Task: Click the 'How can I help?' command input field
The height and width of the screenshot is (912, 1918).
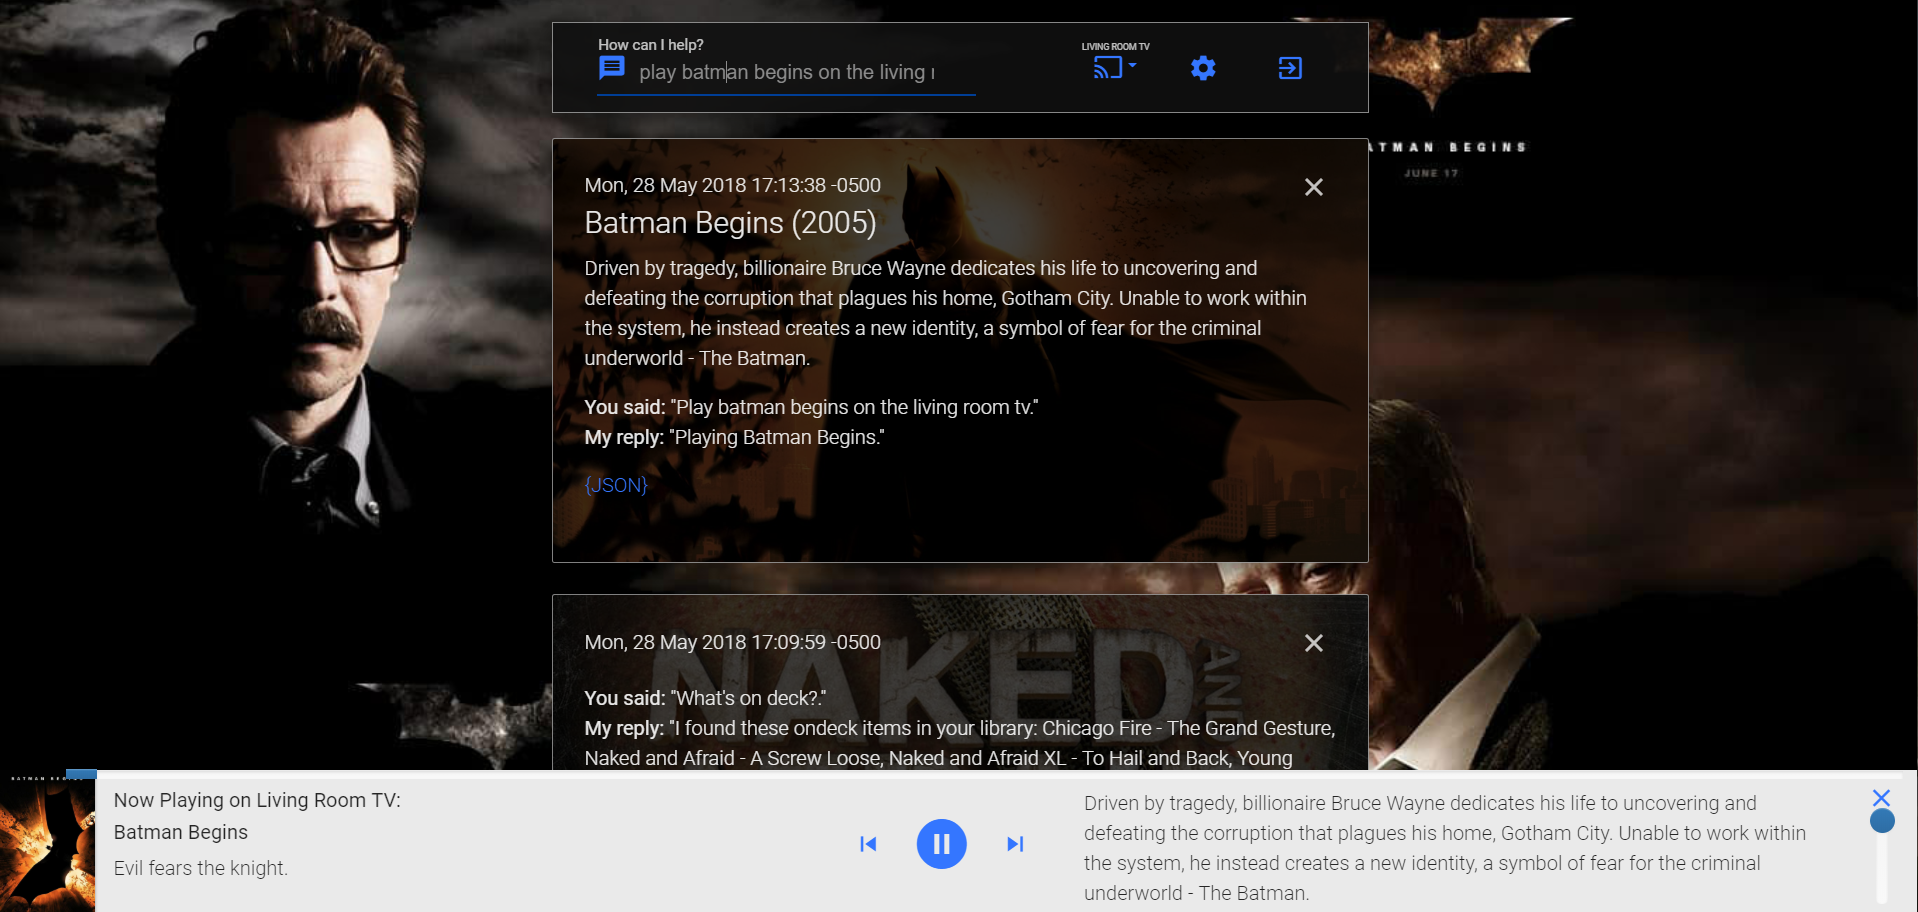Action: coord(786,72)
